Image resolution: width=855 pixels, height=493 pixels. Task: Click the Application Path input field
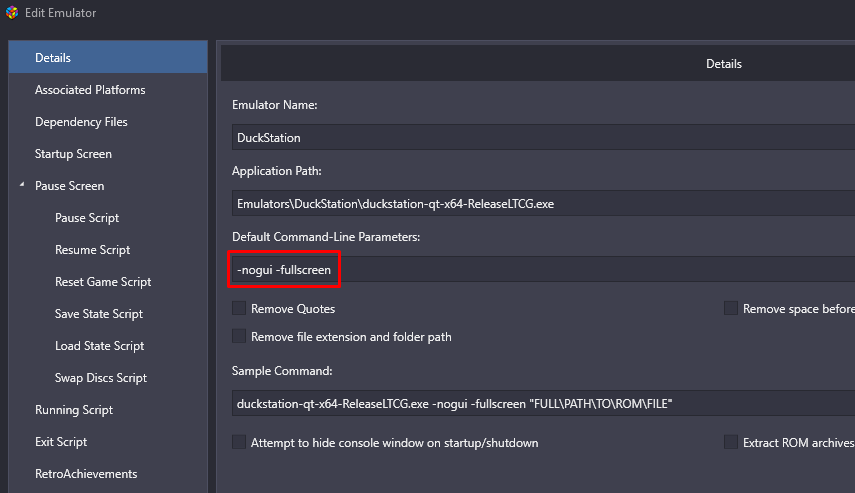[540, 203]
